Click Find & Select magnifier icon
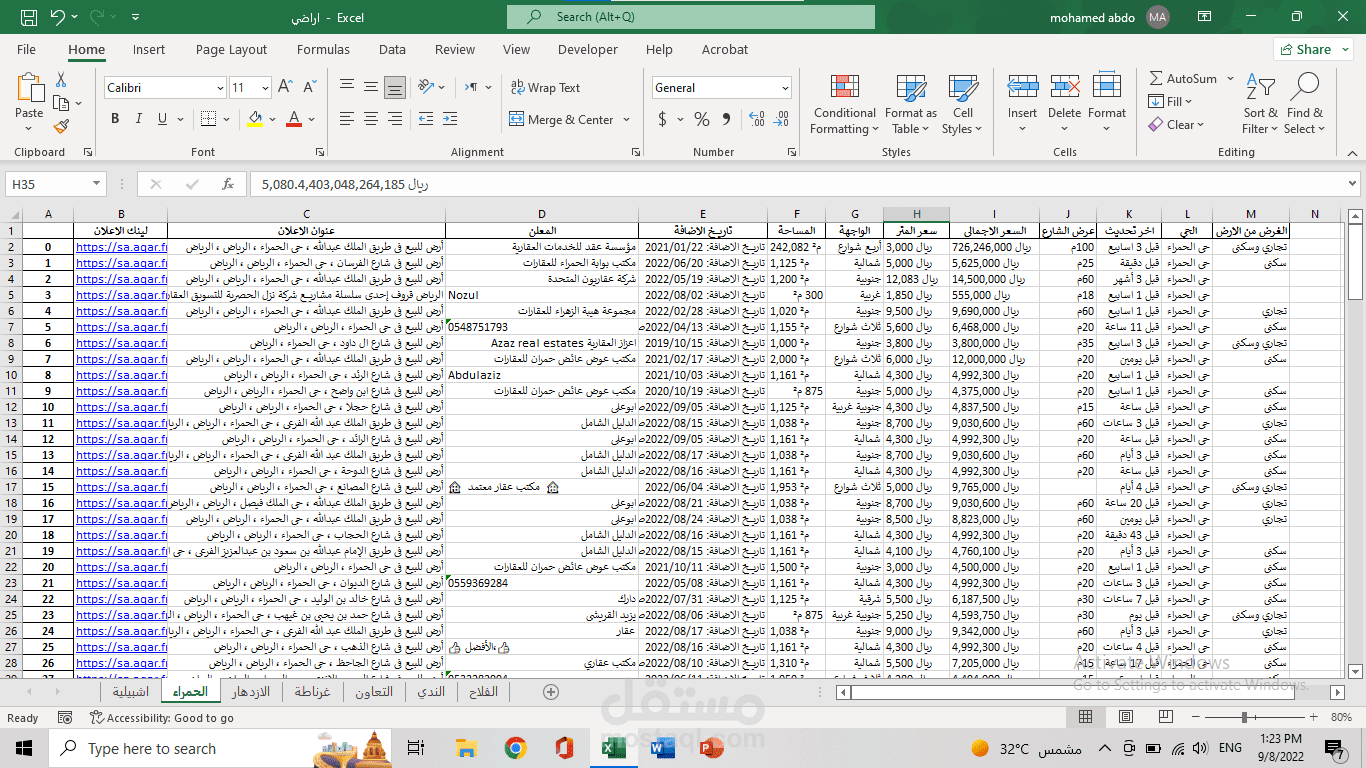The image size is (1366, 768). pyautogui.click(x=1305, y=87)
